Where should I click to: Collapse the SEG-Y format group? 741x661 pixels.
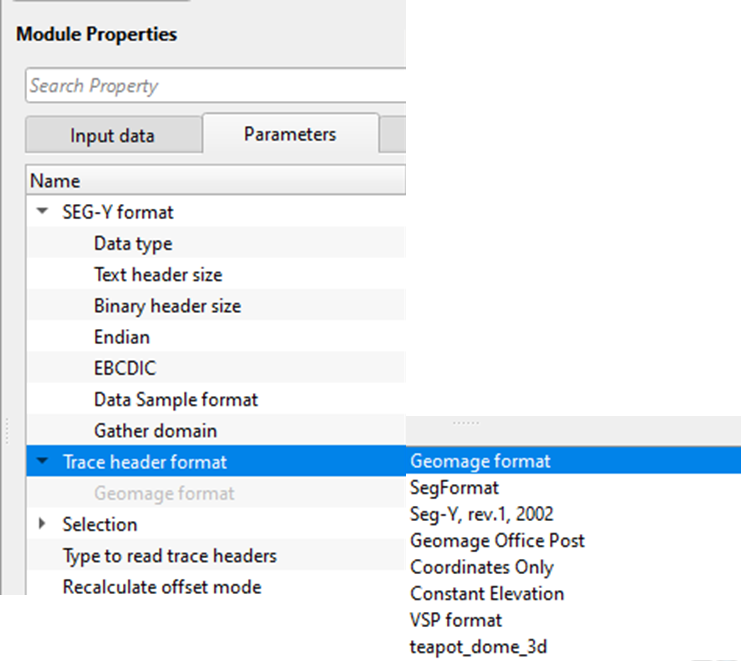pyautogui.click(x=42, y=212)
